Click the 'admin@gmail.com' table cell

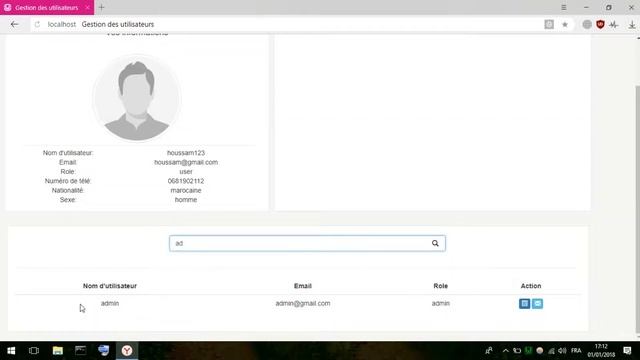pos(303,303)
